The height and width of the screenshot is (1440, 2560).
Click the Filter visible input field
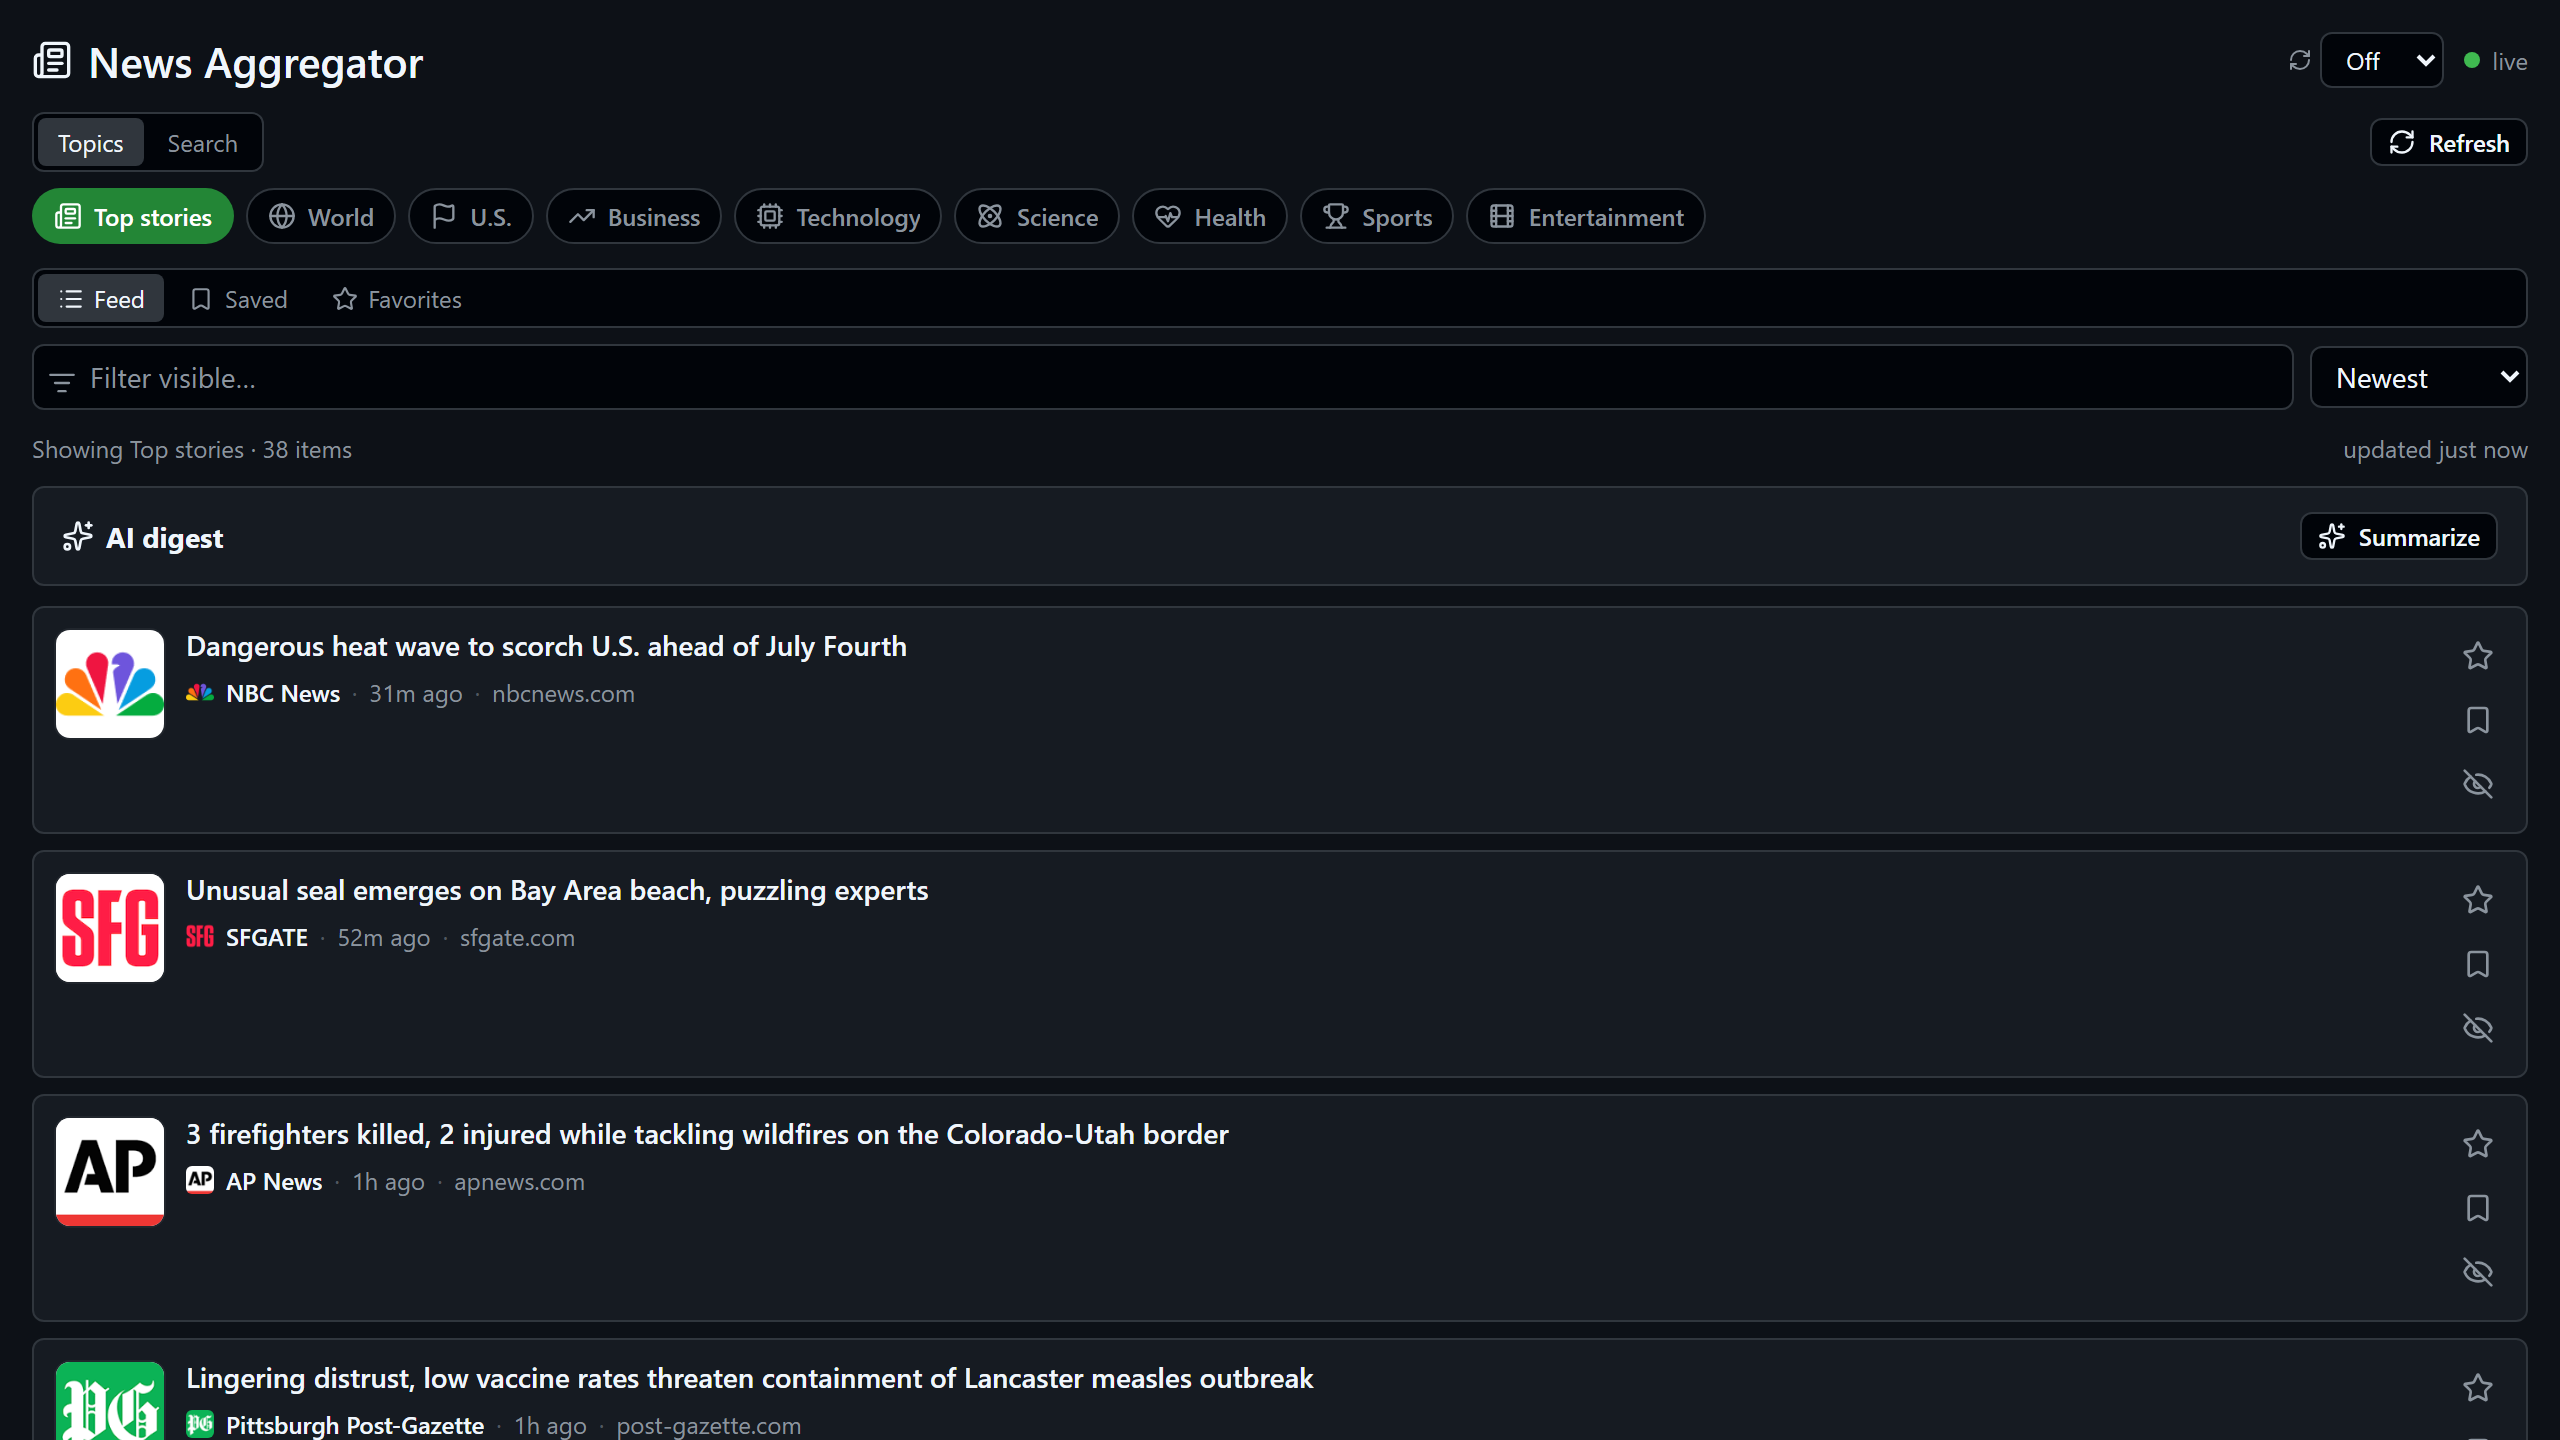pyautogui.click(x=1162, y=378)
